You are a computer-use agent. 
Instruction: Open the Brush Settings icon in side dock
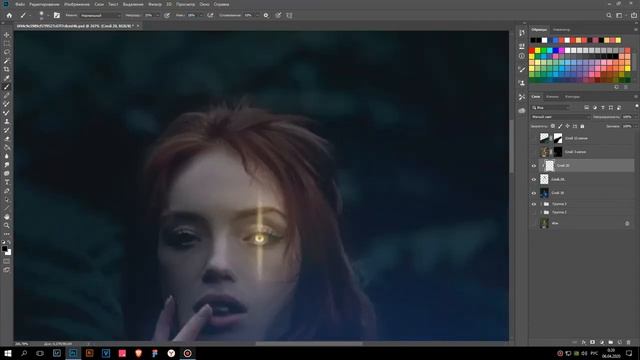[522, 69]
